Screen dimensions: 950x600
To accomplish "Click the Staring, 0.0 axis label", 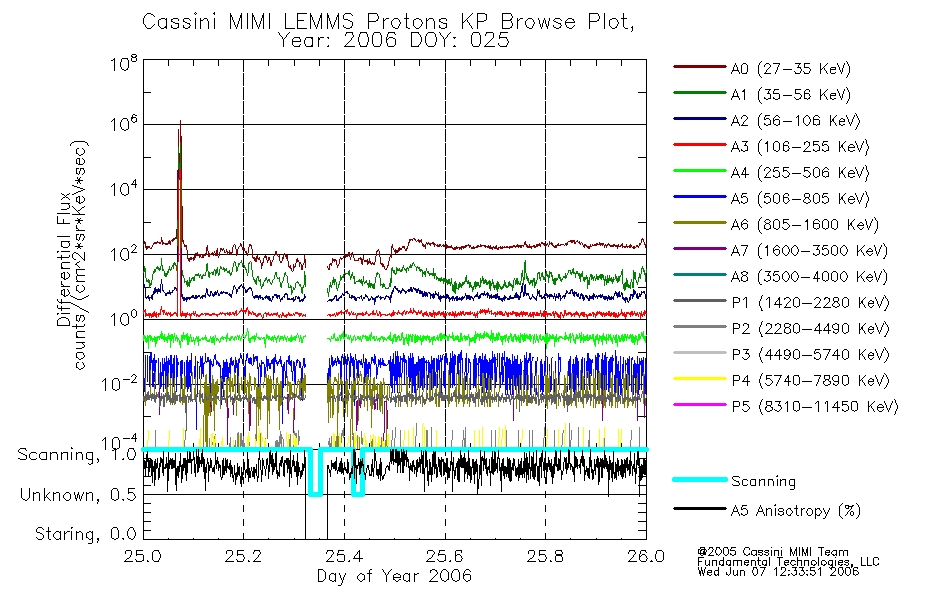I will point(85,534).
